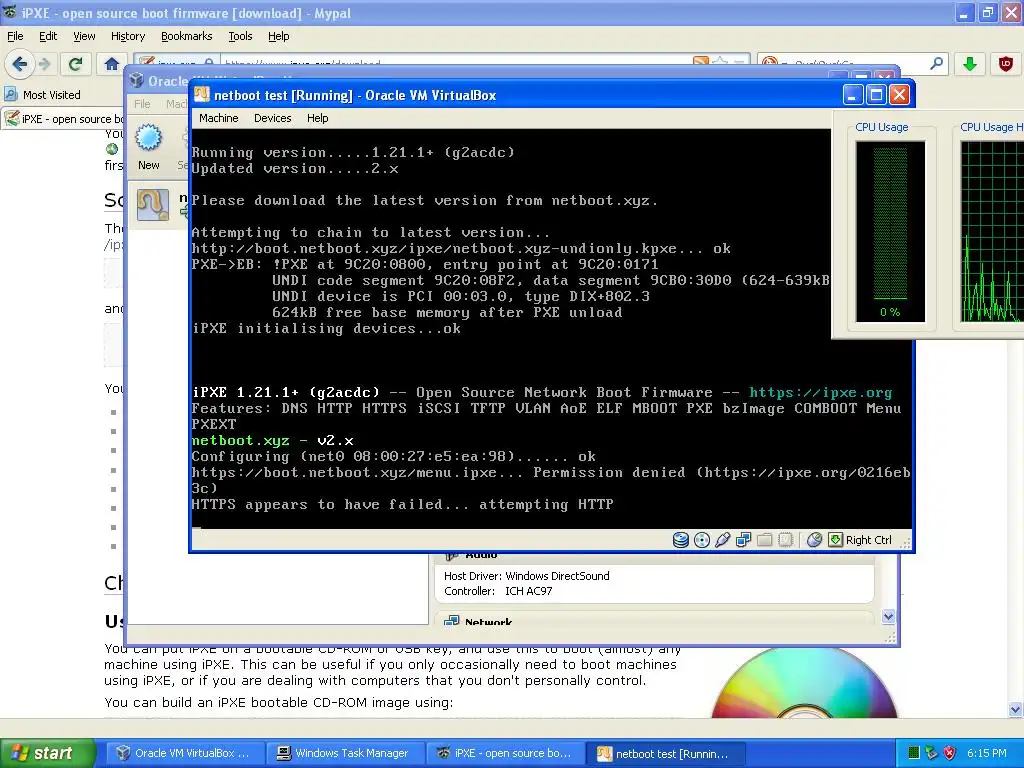The image size is (1024, 768).
Task: Click scroll-down arrow of Mypal page scrollbar
Action: pyautogui.click(x=1016, y=709)
